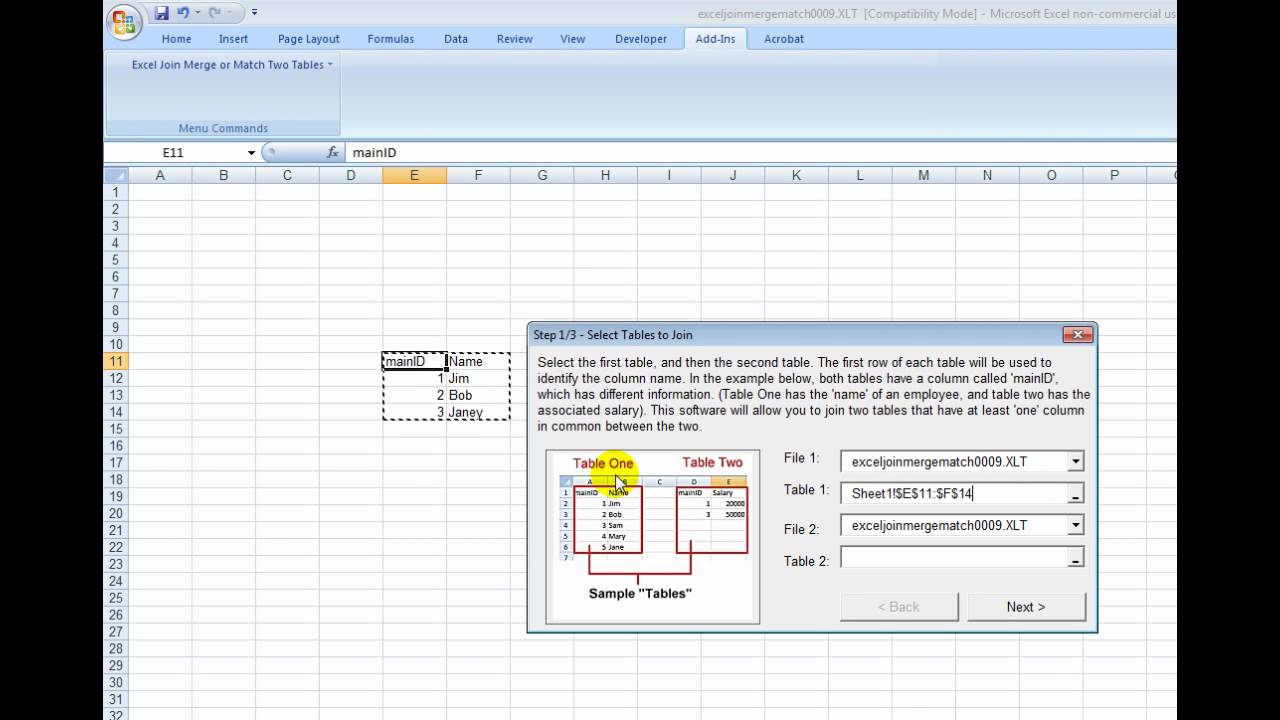Click the Office button logo
This screenshot has height=720, width=1280.
click(123, 22)
